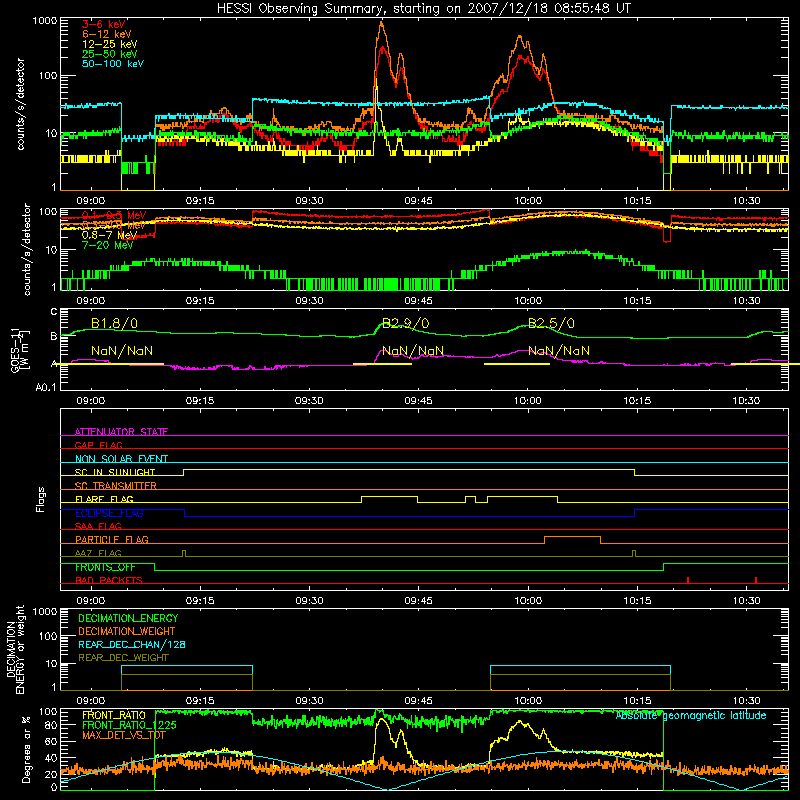Click the DECIMATION ENERGY or weight axis title
Screen dimensions: 800x800
click(15, 650)
